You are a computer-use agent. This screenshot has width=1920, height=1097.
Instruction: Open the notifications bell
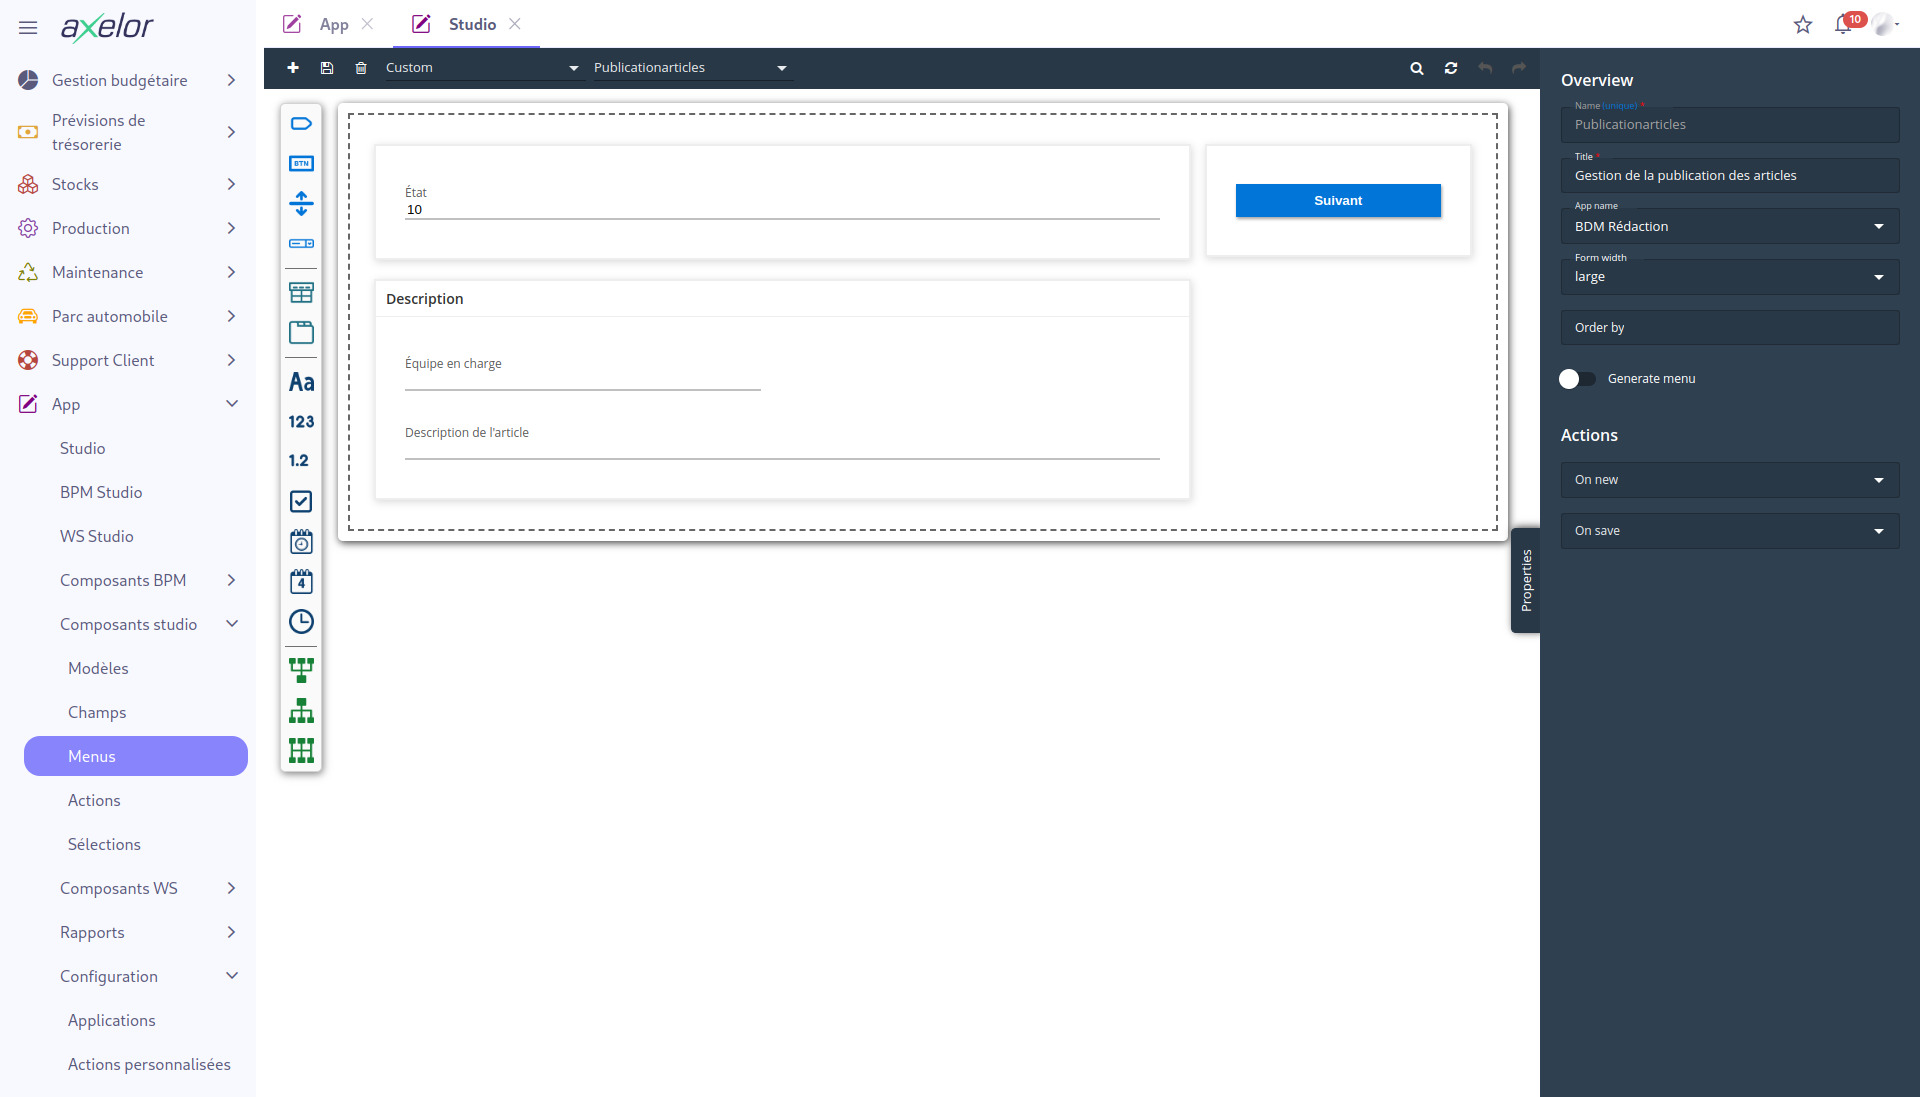click(x=1843, y=25)
